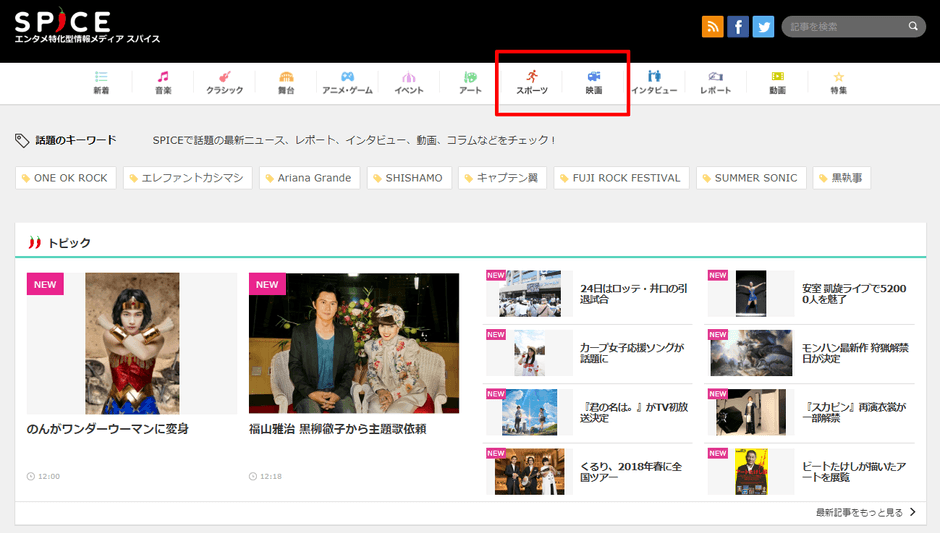Open のんがワンダーウーマンに変身 headline

click(108, 429)
